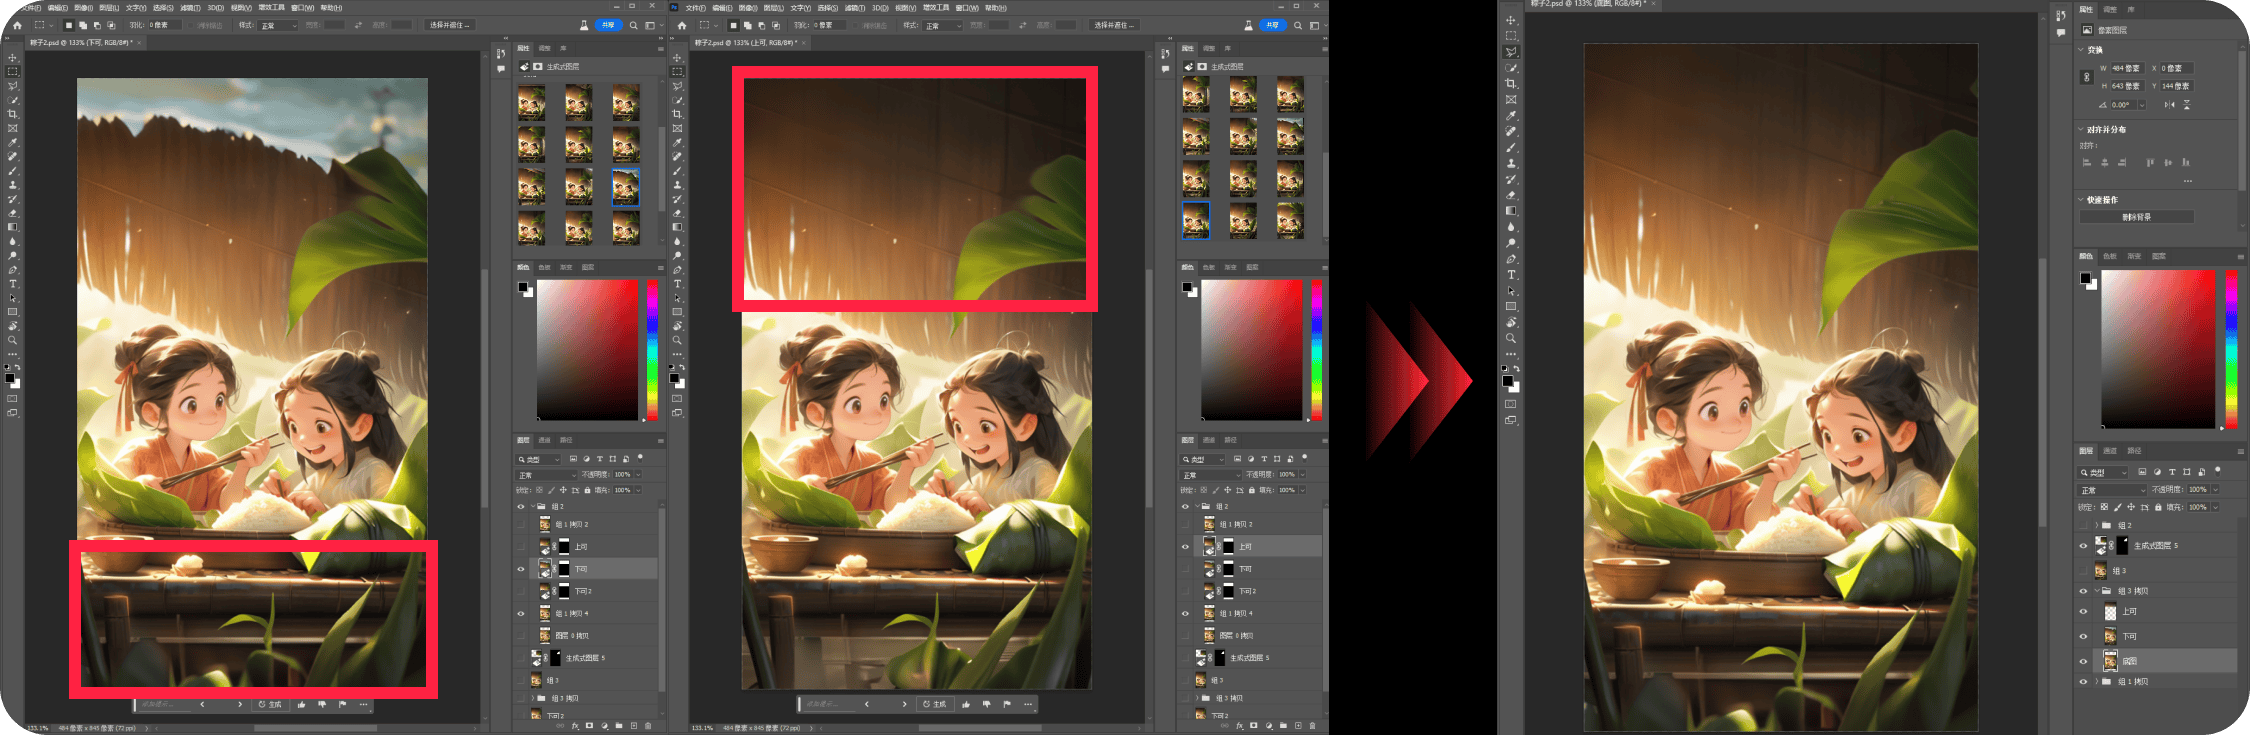Click the 删除背景 button
This screenshot has width=2250, height=735.
tap(2137, 217)
